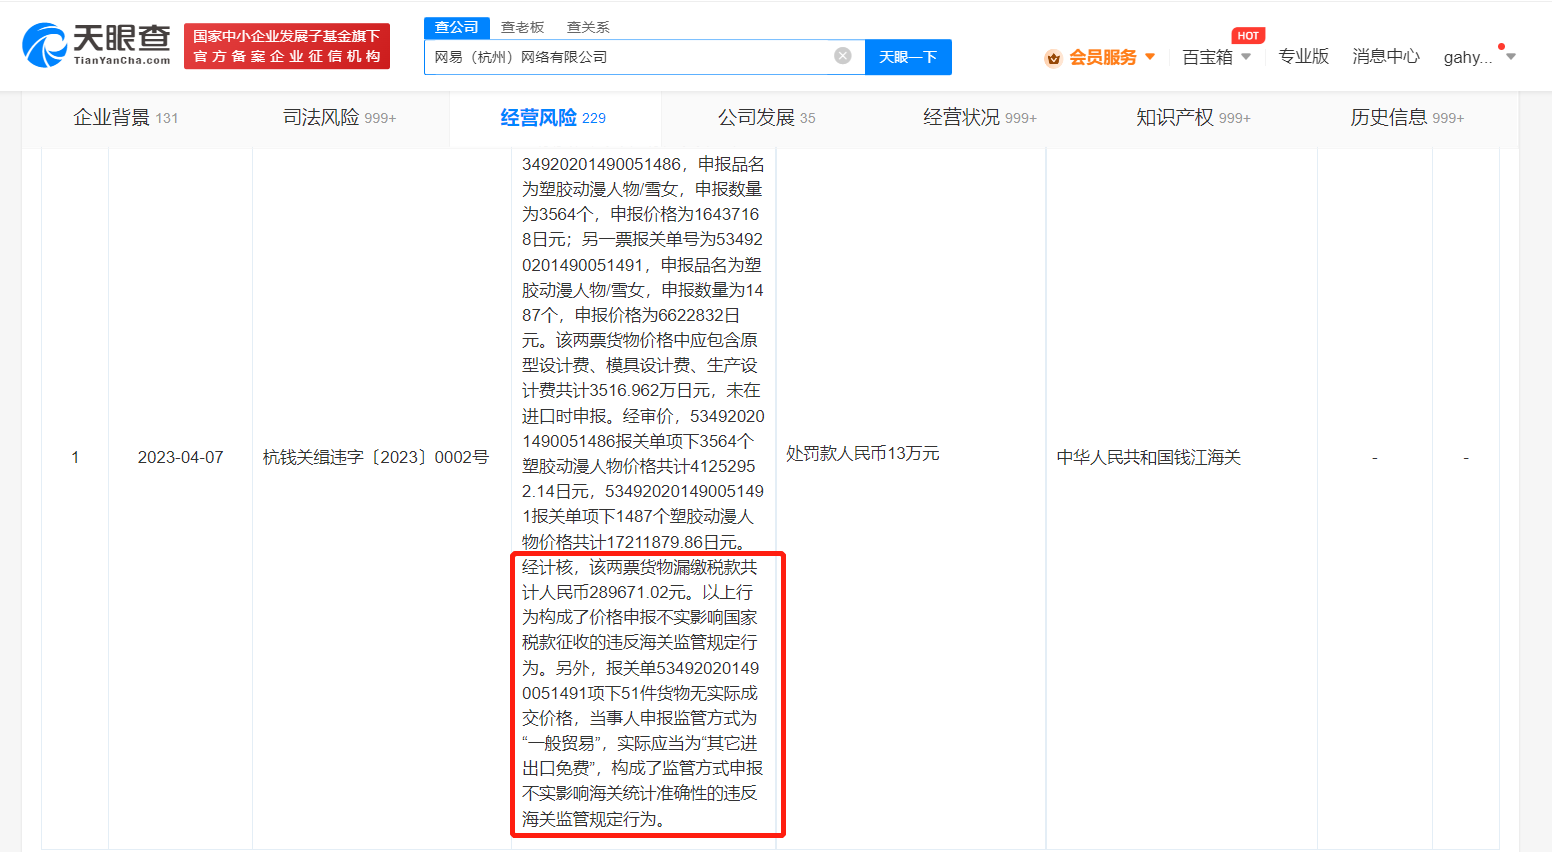The image size is (1552, 852).
Task: Expand the 百宝箱 dropdown menu
Action: coord(1216,58)
